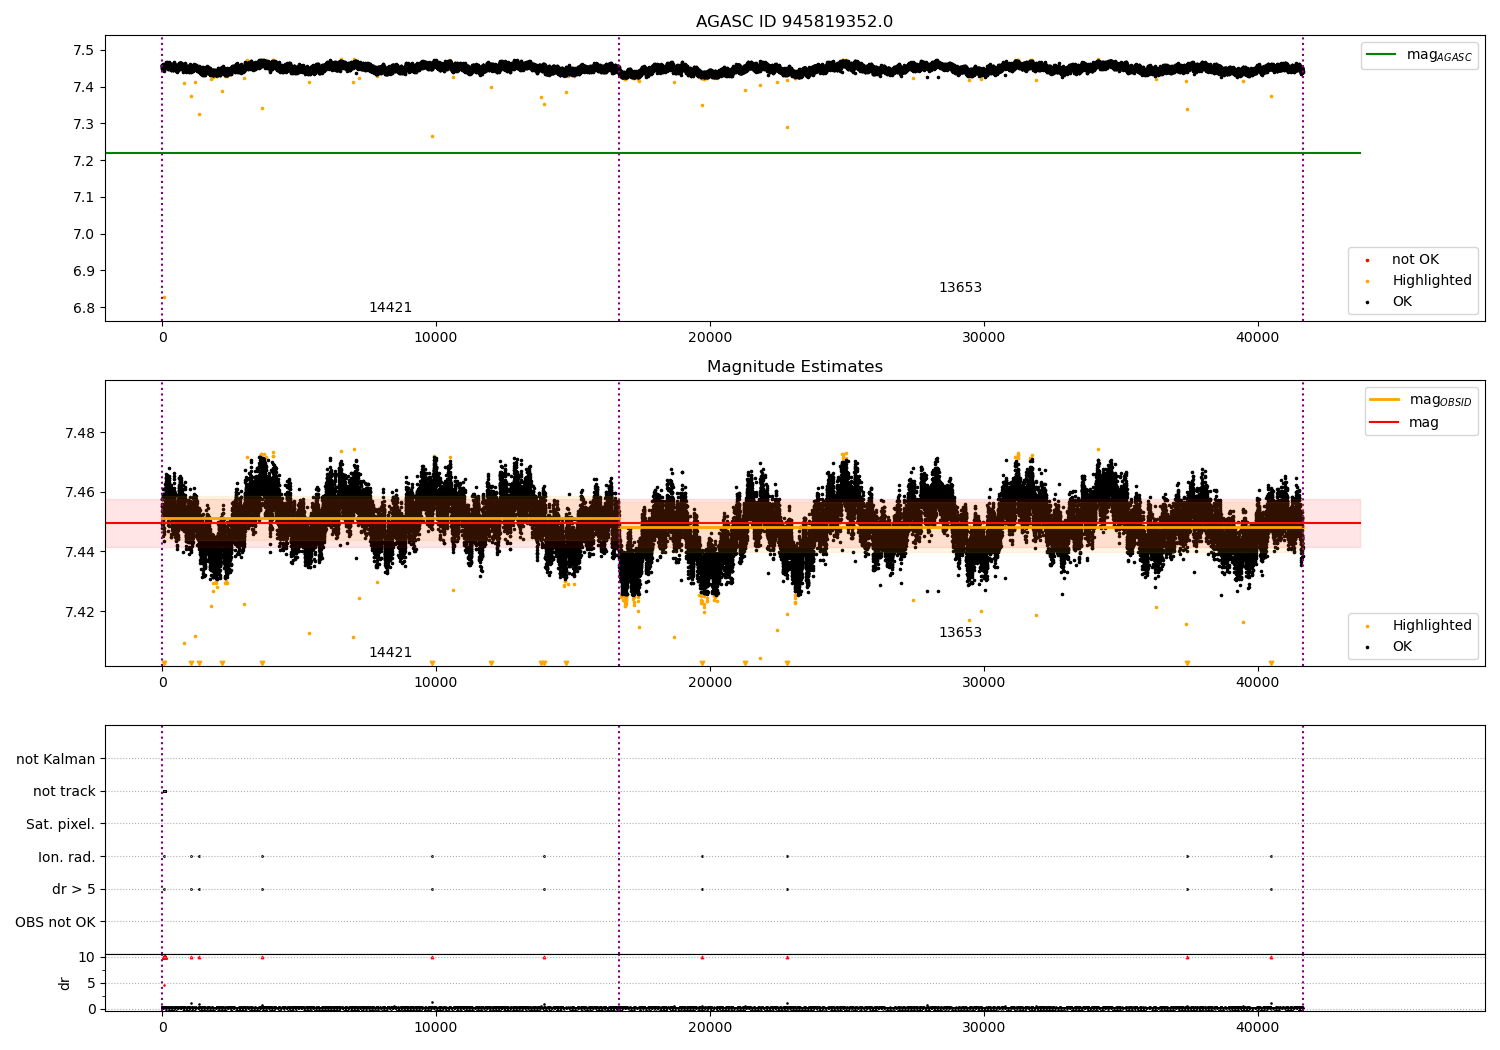Click the 20000 x-axis tick on bottom plot
This screenshot has width=1500, height=1050.
coord(710,1027)
